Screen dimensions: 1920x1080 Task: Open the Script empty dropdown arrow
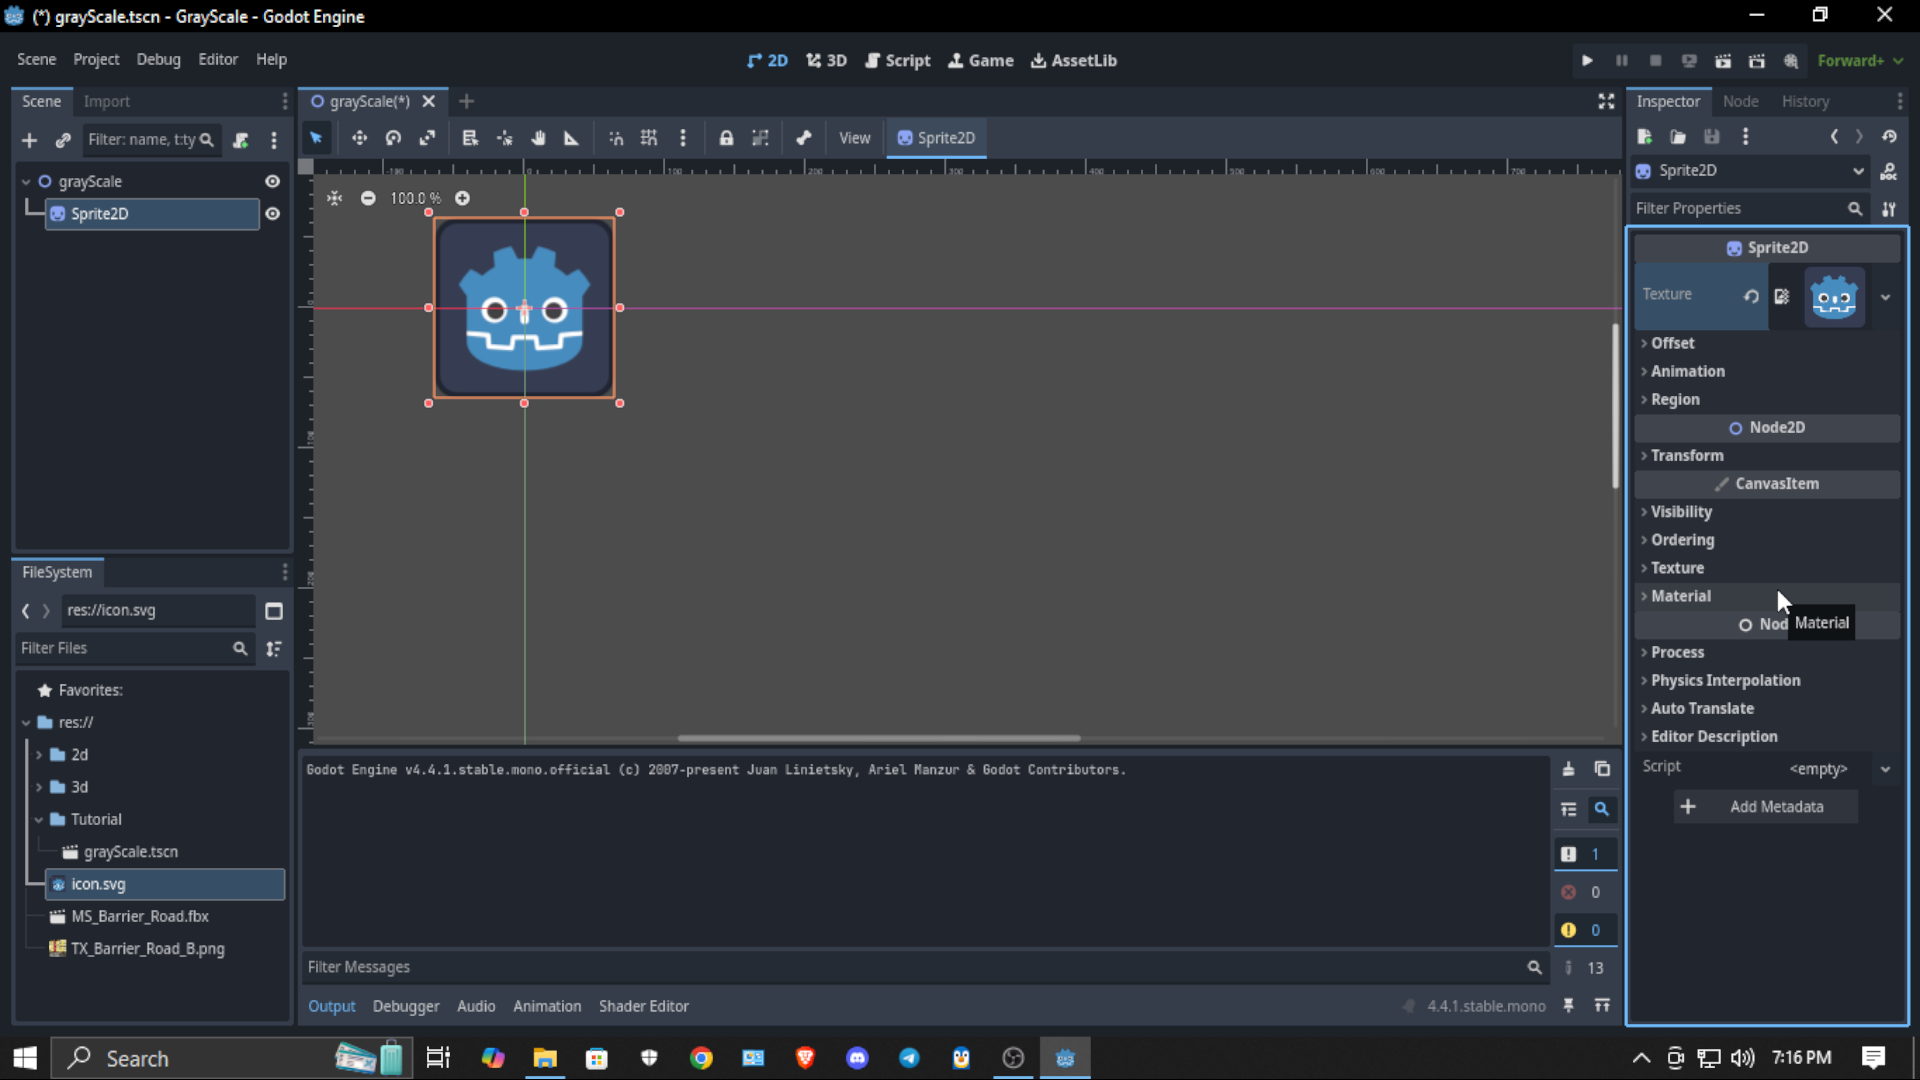pos(1885,769)
